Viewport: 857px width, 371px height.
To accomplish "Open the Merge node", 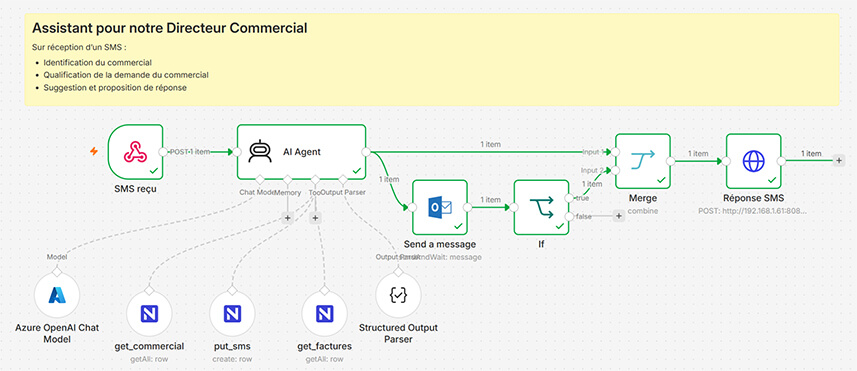I will (x=643, y=161).
